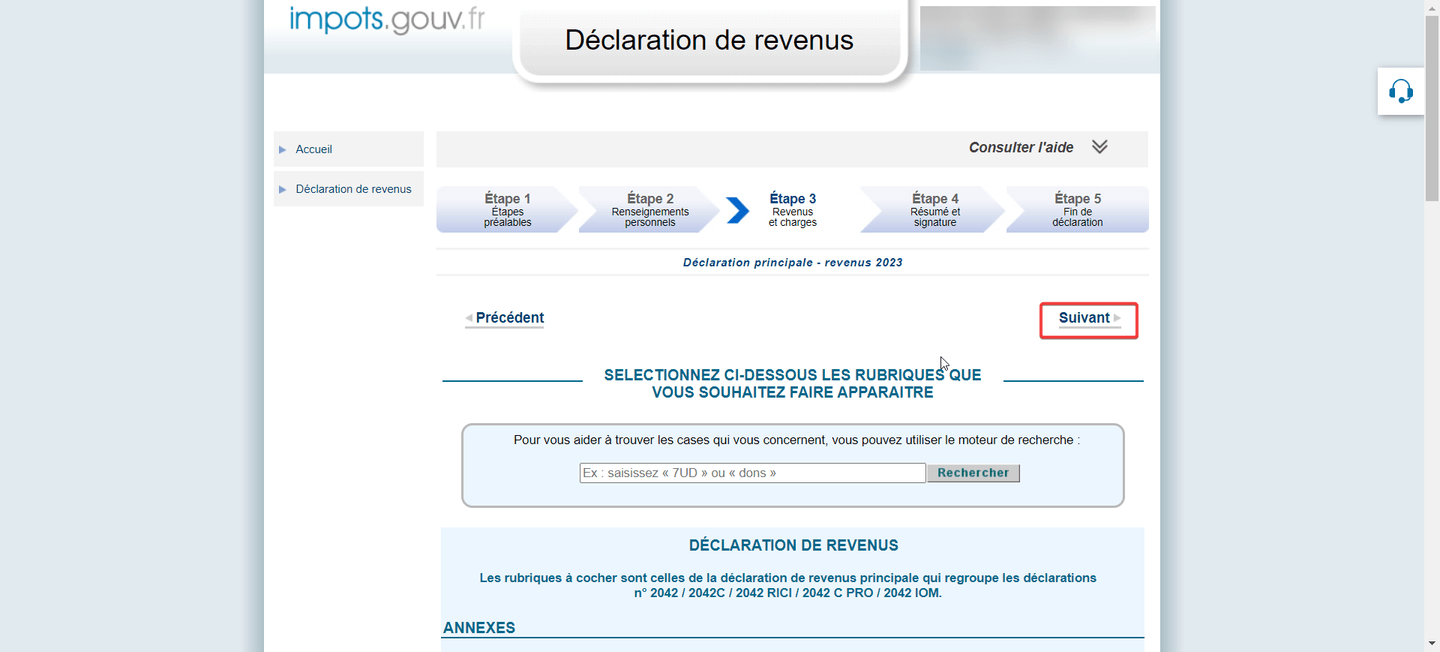This screenshot has height=652, width=1440.
Task: Open the headset assistance panel
Action: tap(1400, 91)
